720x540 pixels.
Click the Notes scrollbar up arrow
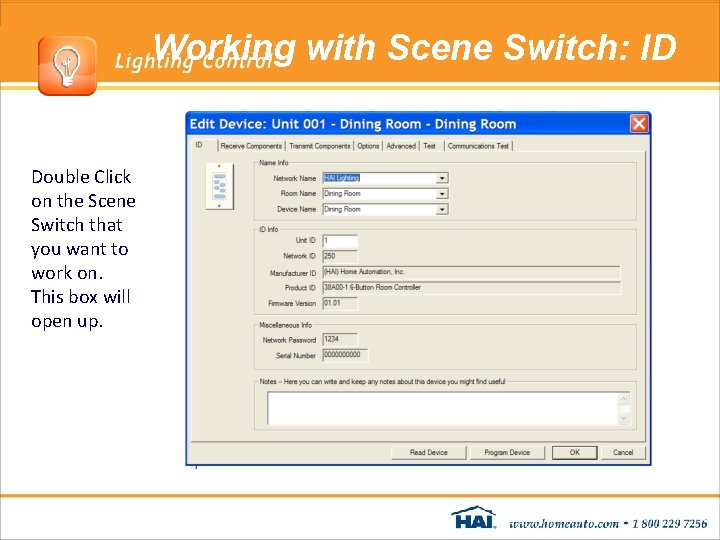pos(624,399)
